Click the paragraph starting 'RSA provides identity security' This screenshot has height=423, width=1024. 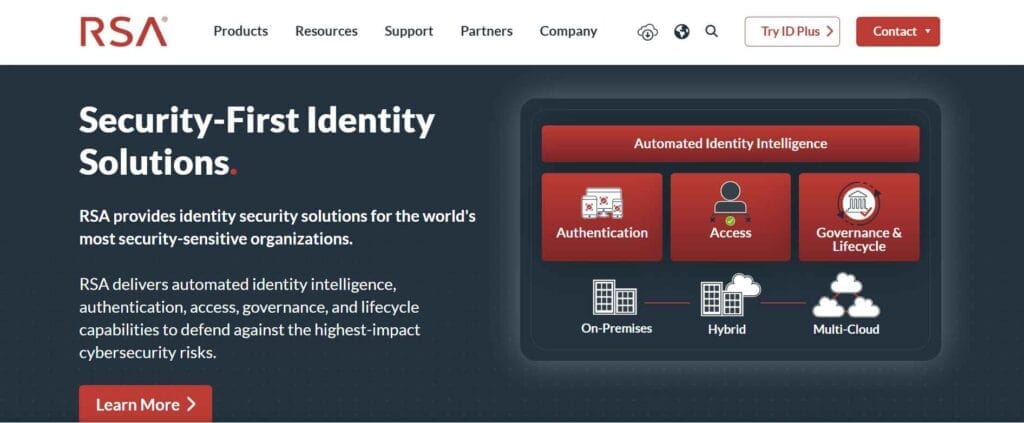278,227
